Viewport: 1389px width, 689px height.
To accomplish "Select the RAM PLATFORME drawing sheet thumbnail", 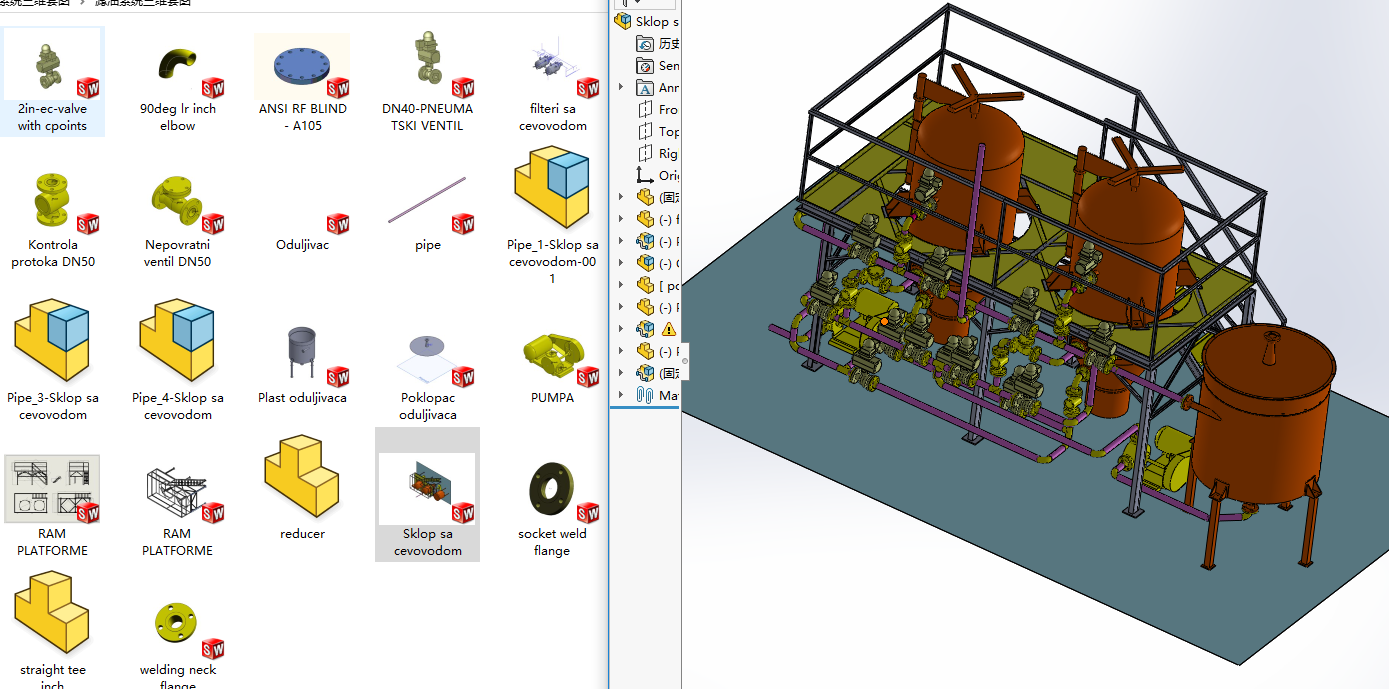I will 52,489.
